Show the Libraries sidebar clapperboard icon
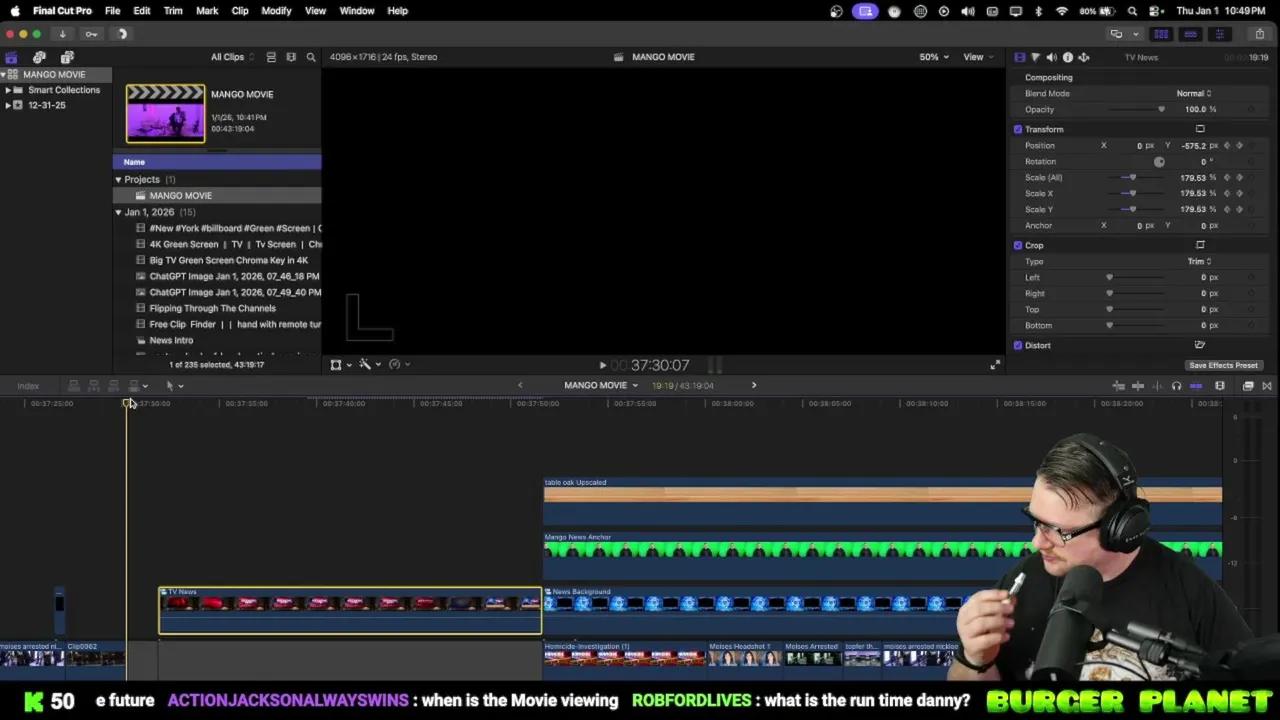The height and width of the screenshot is (720, 1280). tap(11, 57)
